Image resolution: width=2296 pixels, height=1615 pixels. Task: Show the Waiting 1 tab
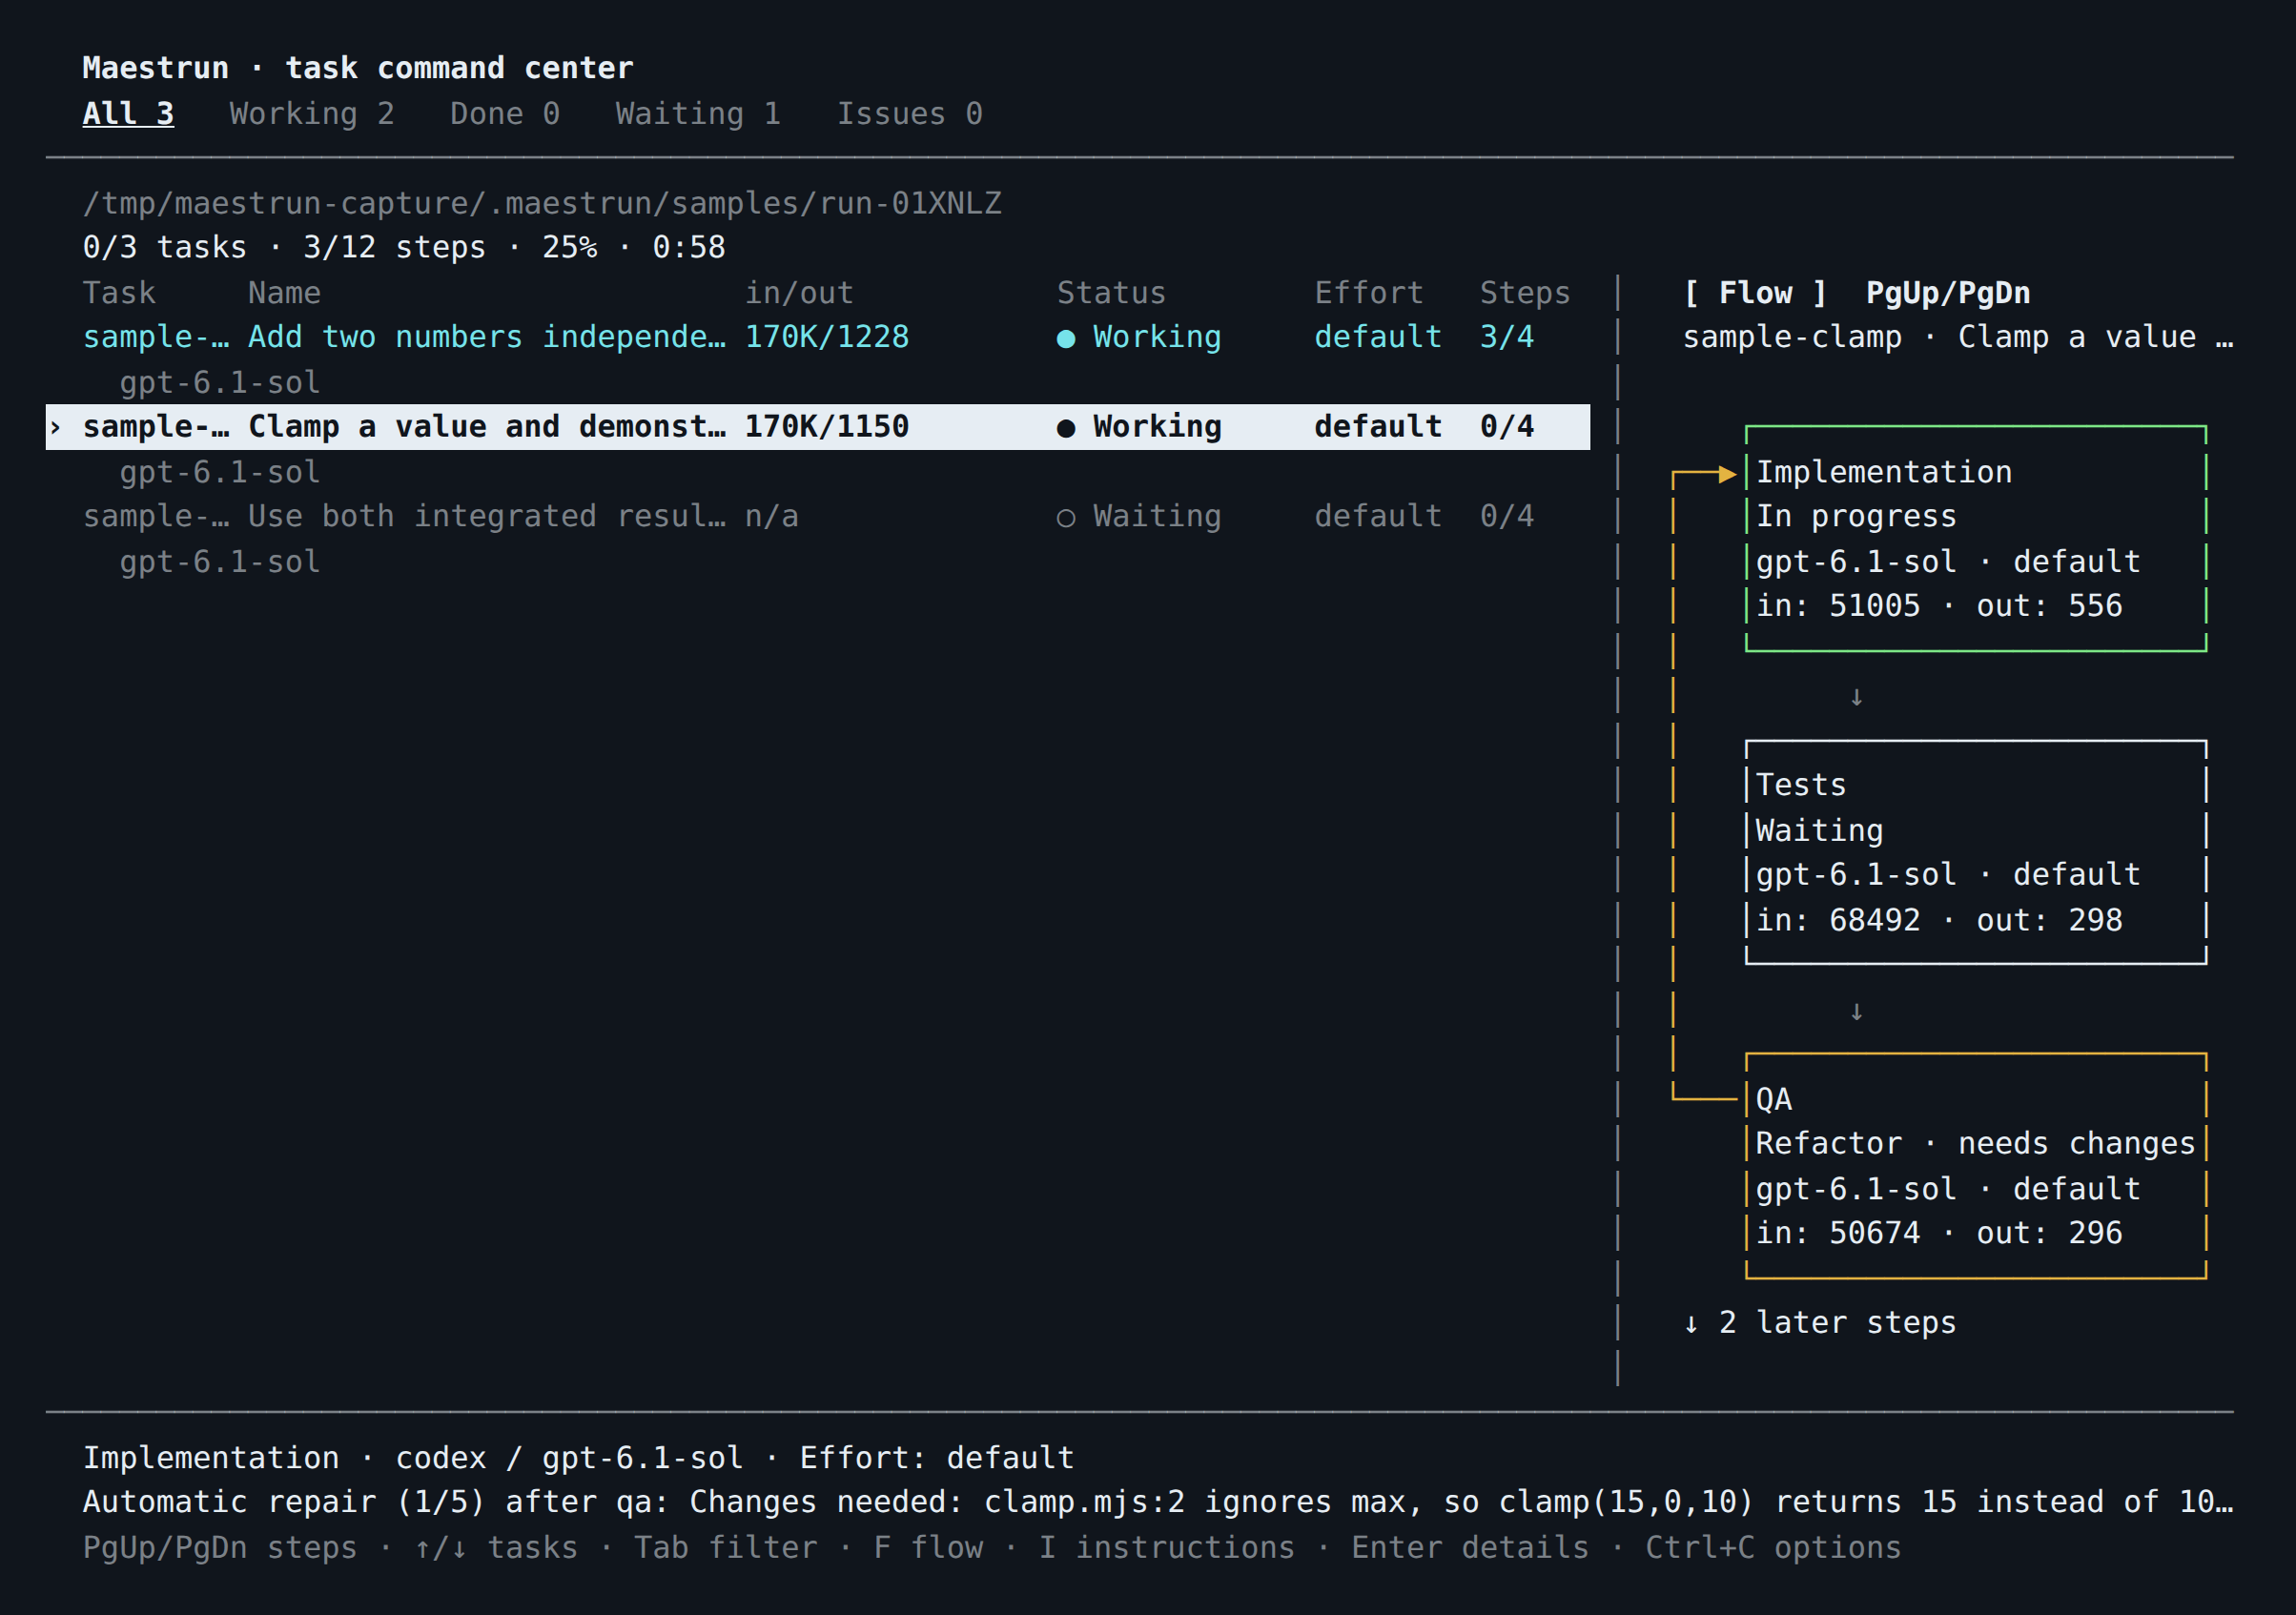coord(698,114)
